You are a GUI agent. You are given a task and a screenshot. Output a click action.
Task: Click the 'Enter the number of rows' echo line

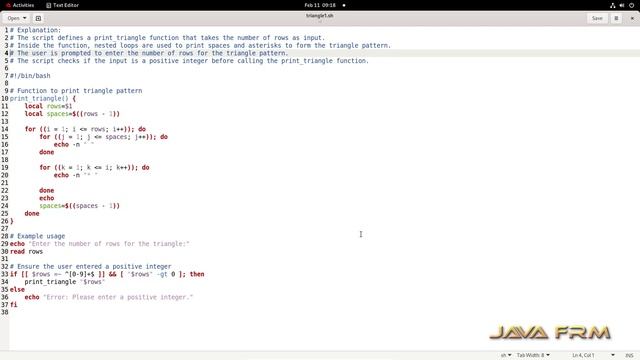(x=100, y=244)
